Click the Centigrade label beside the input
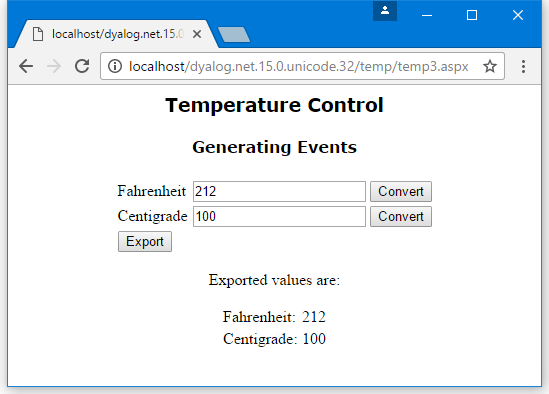This screenshot has height=394, width=549. 152,216
